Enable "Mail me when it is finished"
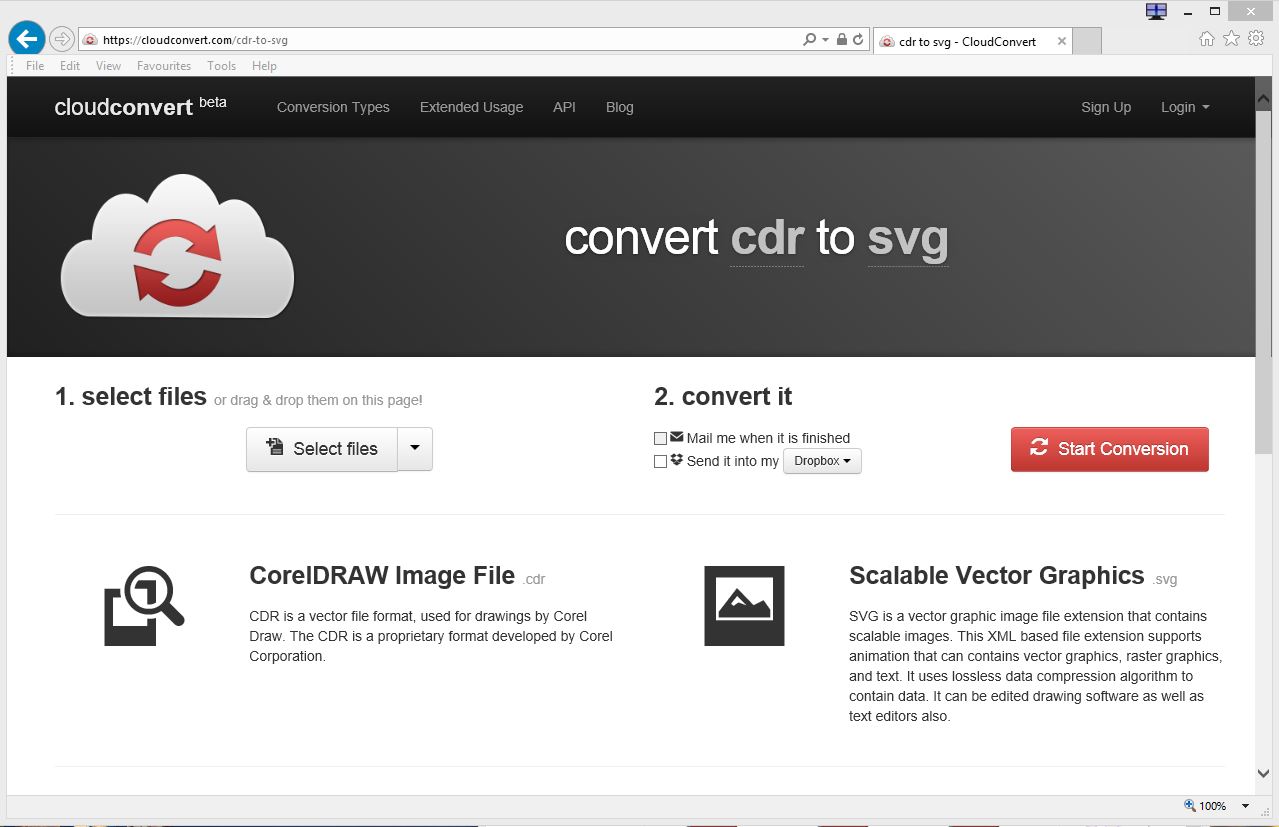The width and height of the screenshot is (1279, 827). tap(660, 438)
